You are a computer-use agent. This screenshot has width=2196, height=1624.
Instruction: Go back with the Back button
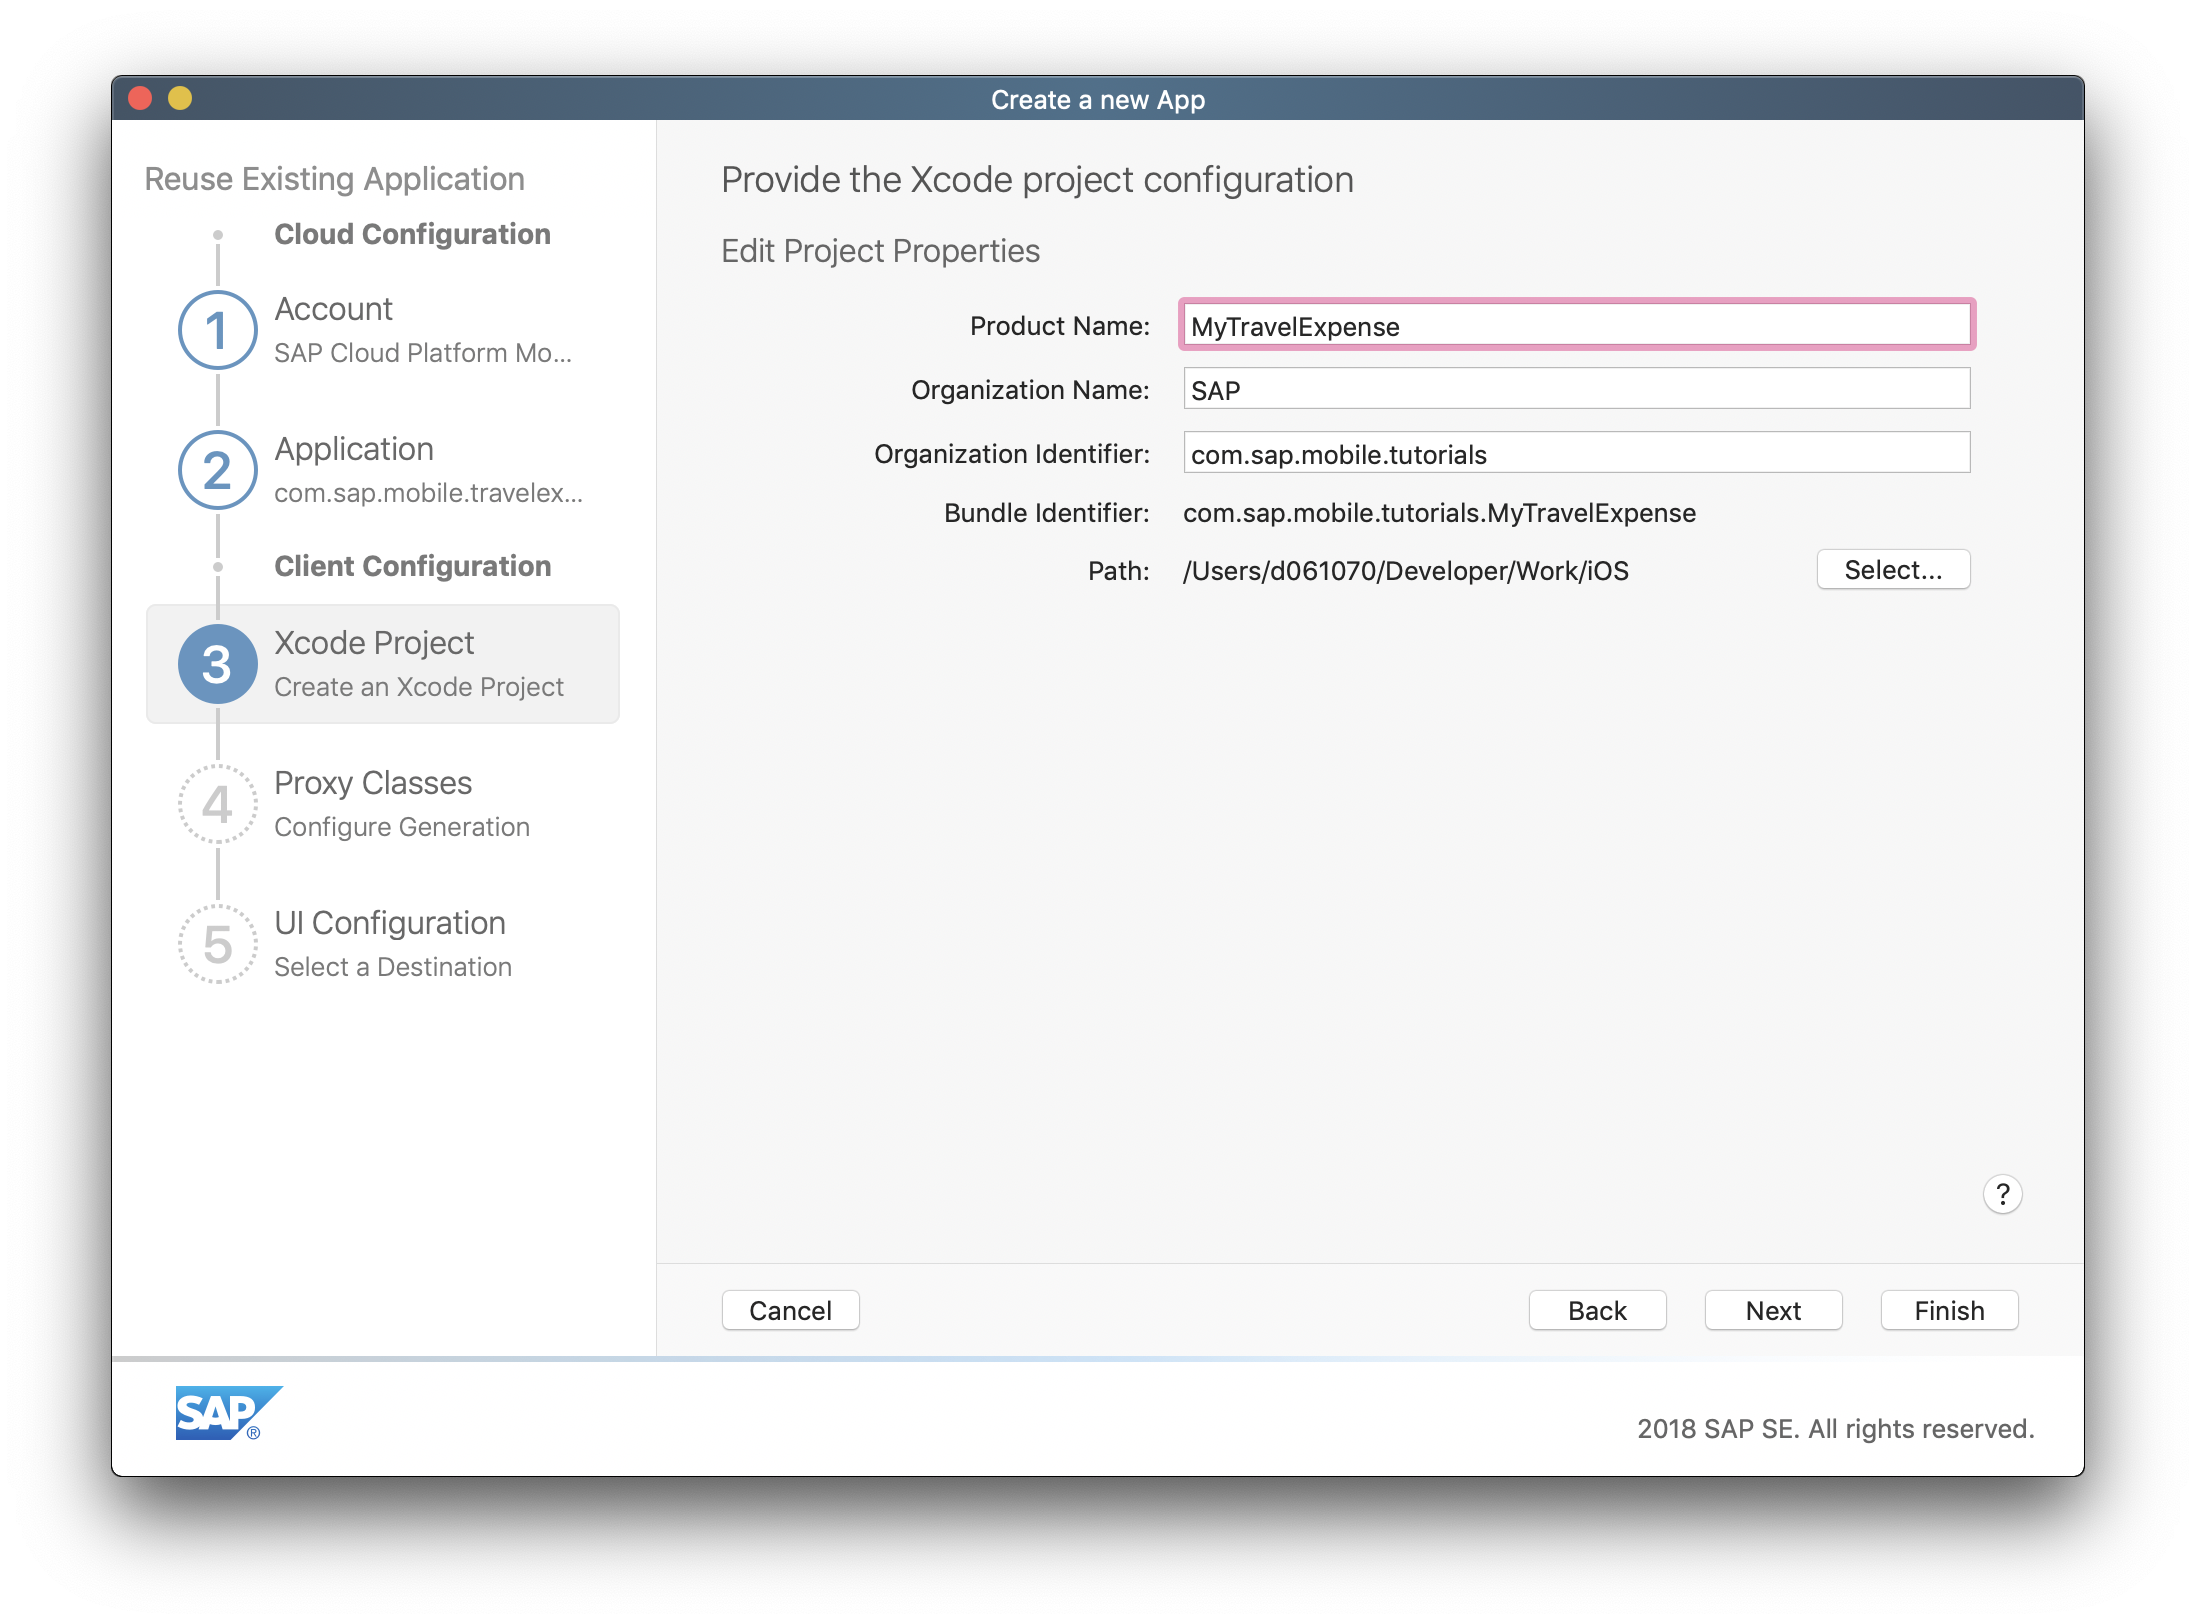click(1597, 1310)
